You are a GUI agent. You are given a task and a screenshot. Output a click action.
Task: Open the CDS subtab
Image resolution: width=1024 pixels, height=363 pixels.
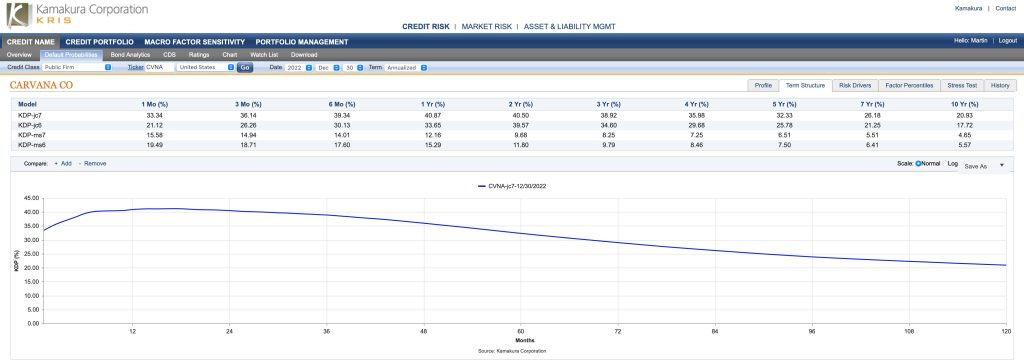pyautogui.click(x=169, y=55)
